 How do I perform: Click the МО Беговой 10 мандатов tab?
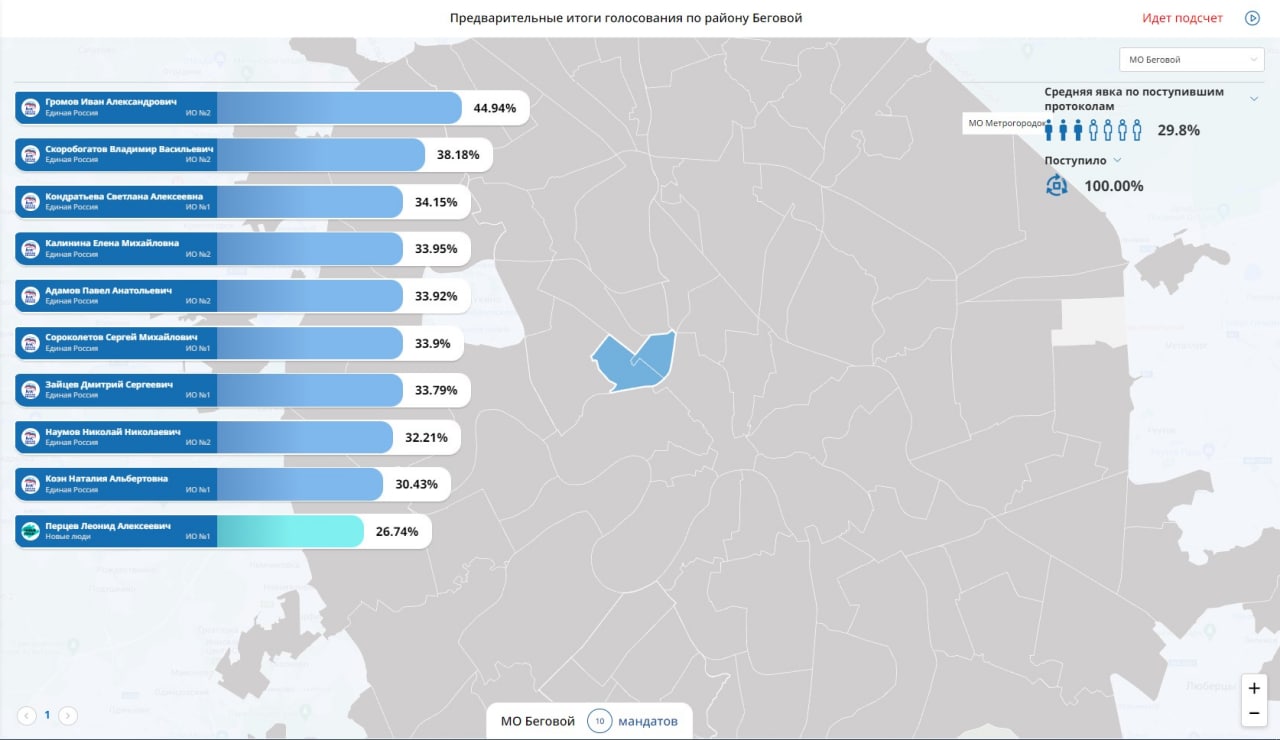point(589,721)
